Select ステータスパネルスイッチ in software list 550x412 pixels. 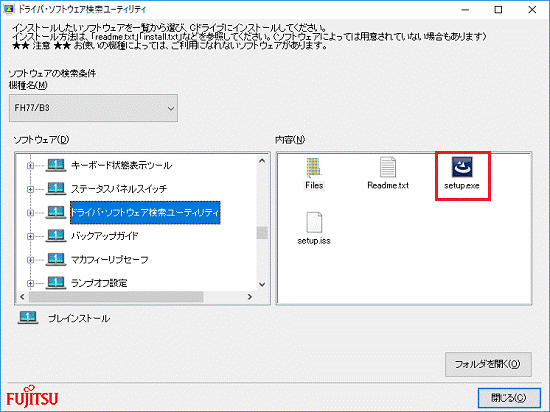[119, 189]
